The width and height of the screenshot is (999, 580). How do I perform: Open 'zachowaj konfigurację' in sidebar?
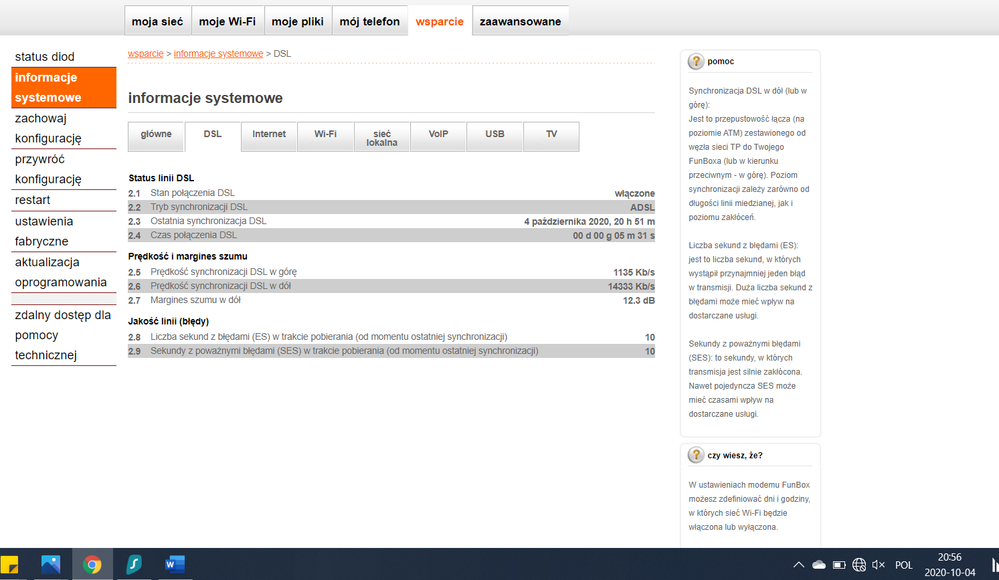[64, 128]
